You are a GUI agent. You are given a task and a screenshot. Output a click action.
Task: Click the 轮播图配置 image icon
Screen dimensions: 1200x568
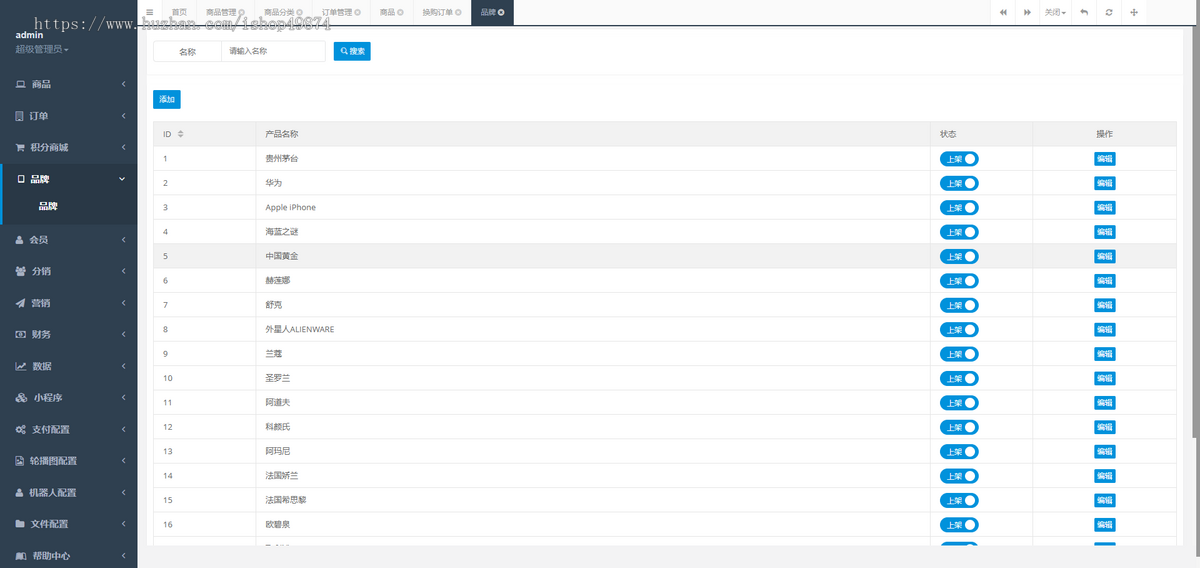[x=20, y=461]
